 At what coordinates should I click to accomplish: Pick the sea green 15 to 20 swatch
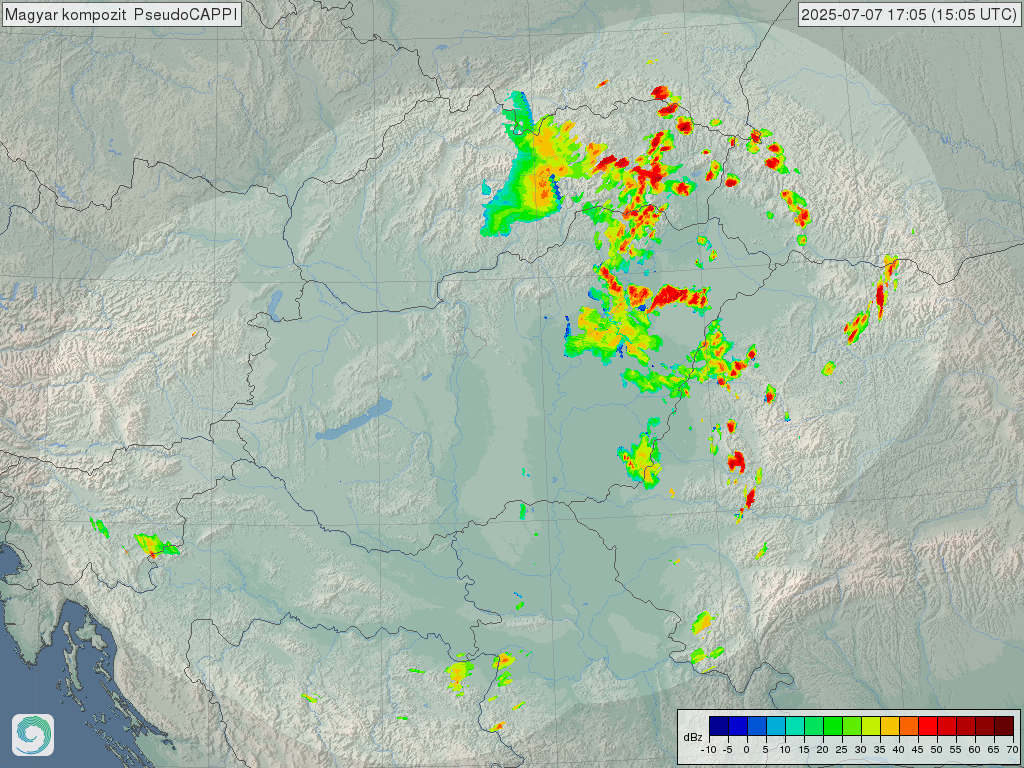814,726
